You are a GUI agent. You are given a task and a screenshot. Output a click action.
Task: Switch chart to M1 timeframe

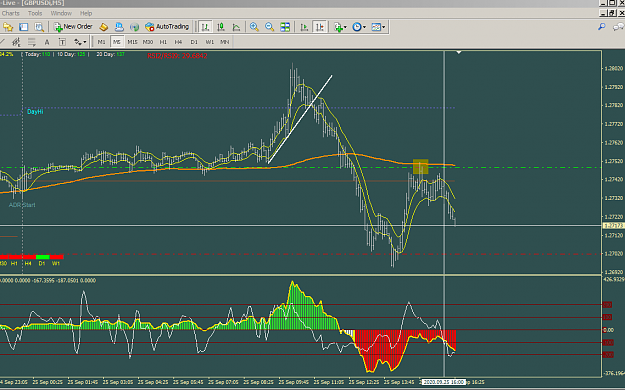(x=101, y=42)
